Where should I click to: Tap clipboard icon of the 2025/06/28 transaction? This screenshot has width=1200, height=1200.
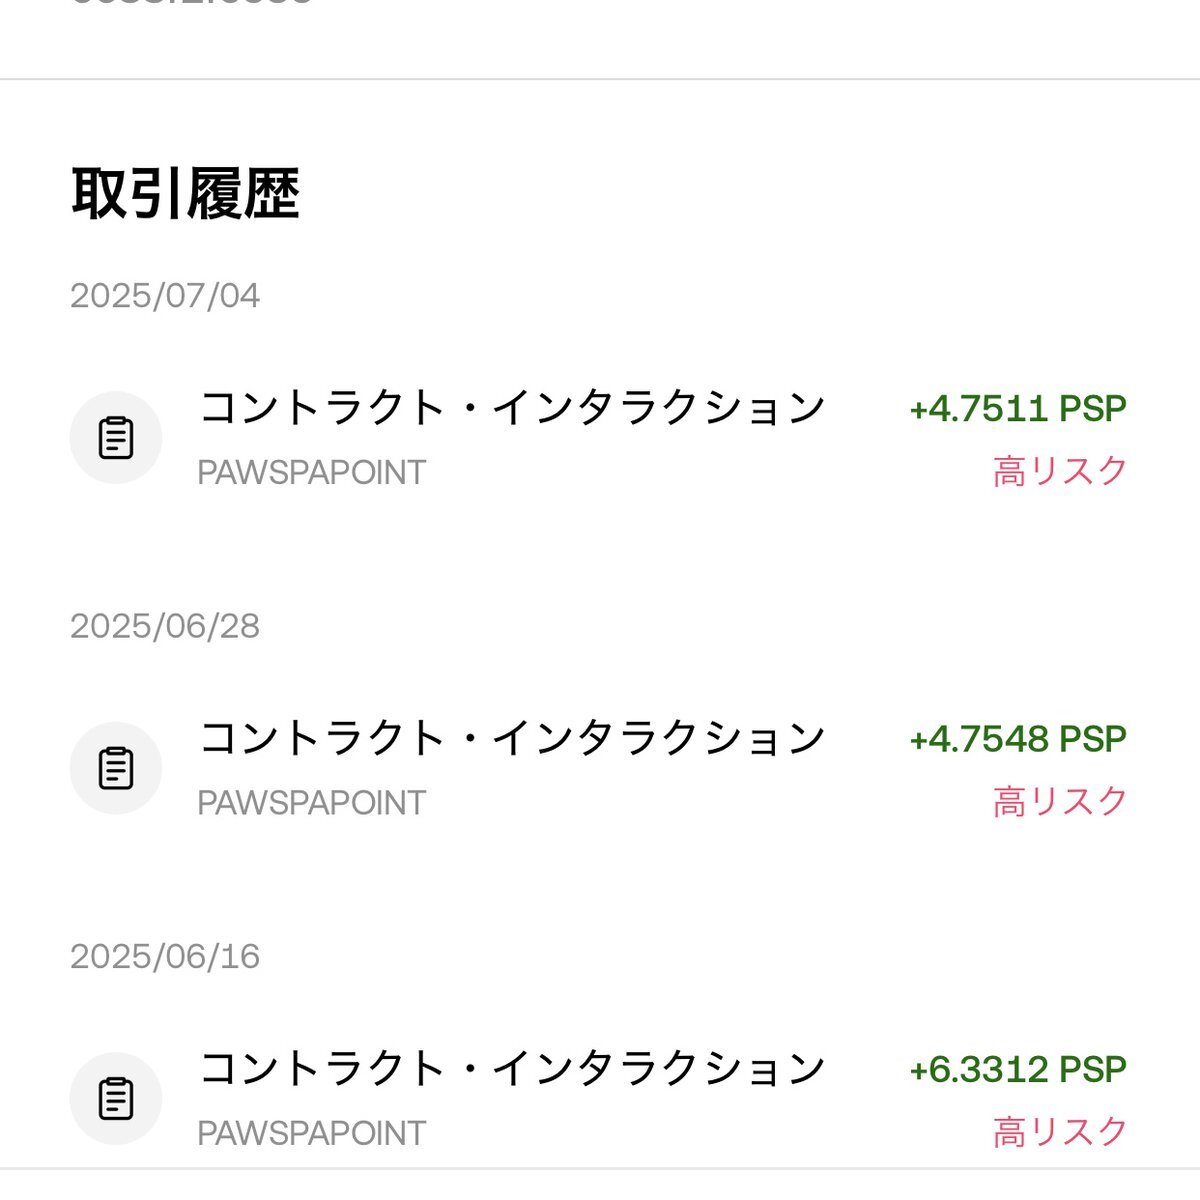[116, 768]
